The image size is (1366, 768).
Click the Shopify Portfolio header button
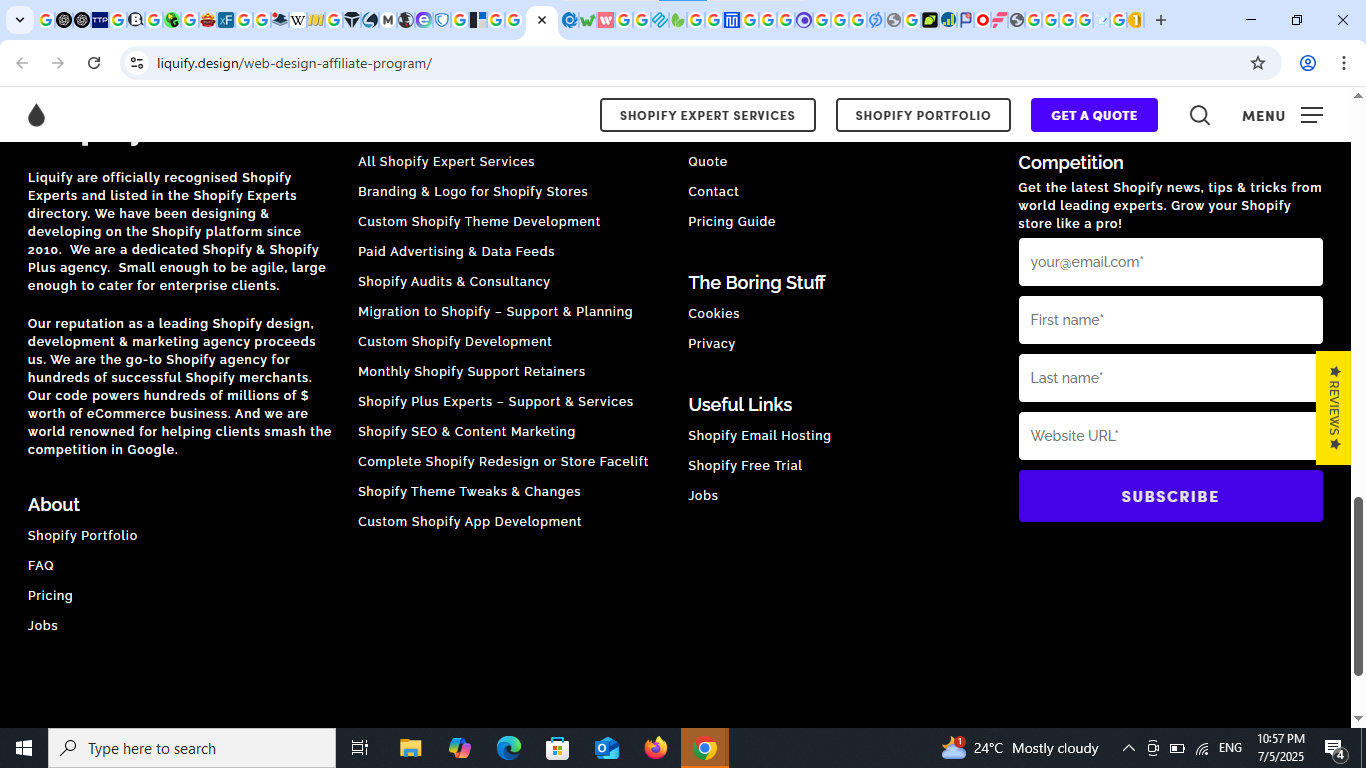[923, 115]
